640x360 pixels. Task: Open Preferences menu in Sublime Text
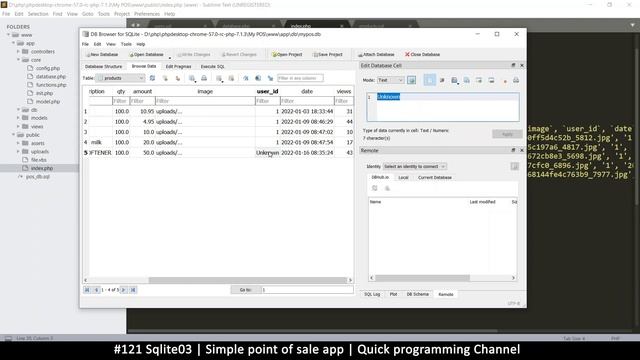coord(147,14)
